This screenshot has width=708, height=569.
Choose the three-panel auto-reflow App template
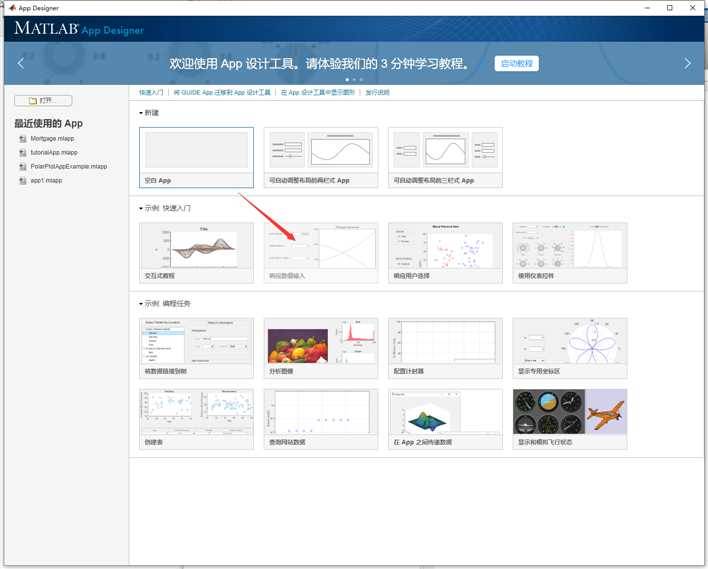pos(445,158)
